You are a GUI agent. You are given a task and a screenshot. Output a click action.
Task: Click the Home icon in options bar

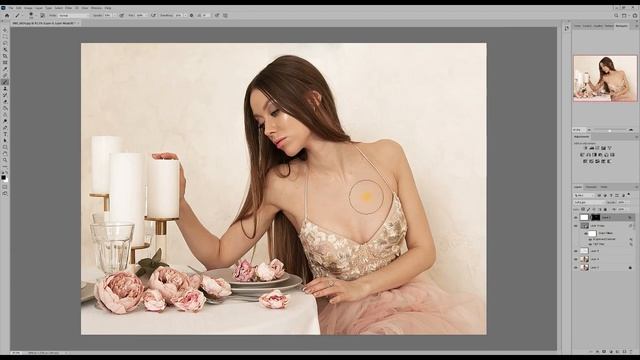click(x=7, y=16)
